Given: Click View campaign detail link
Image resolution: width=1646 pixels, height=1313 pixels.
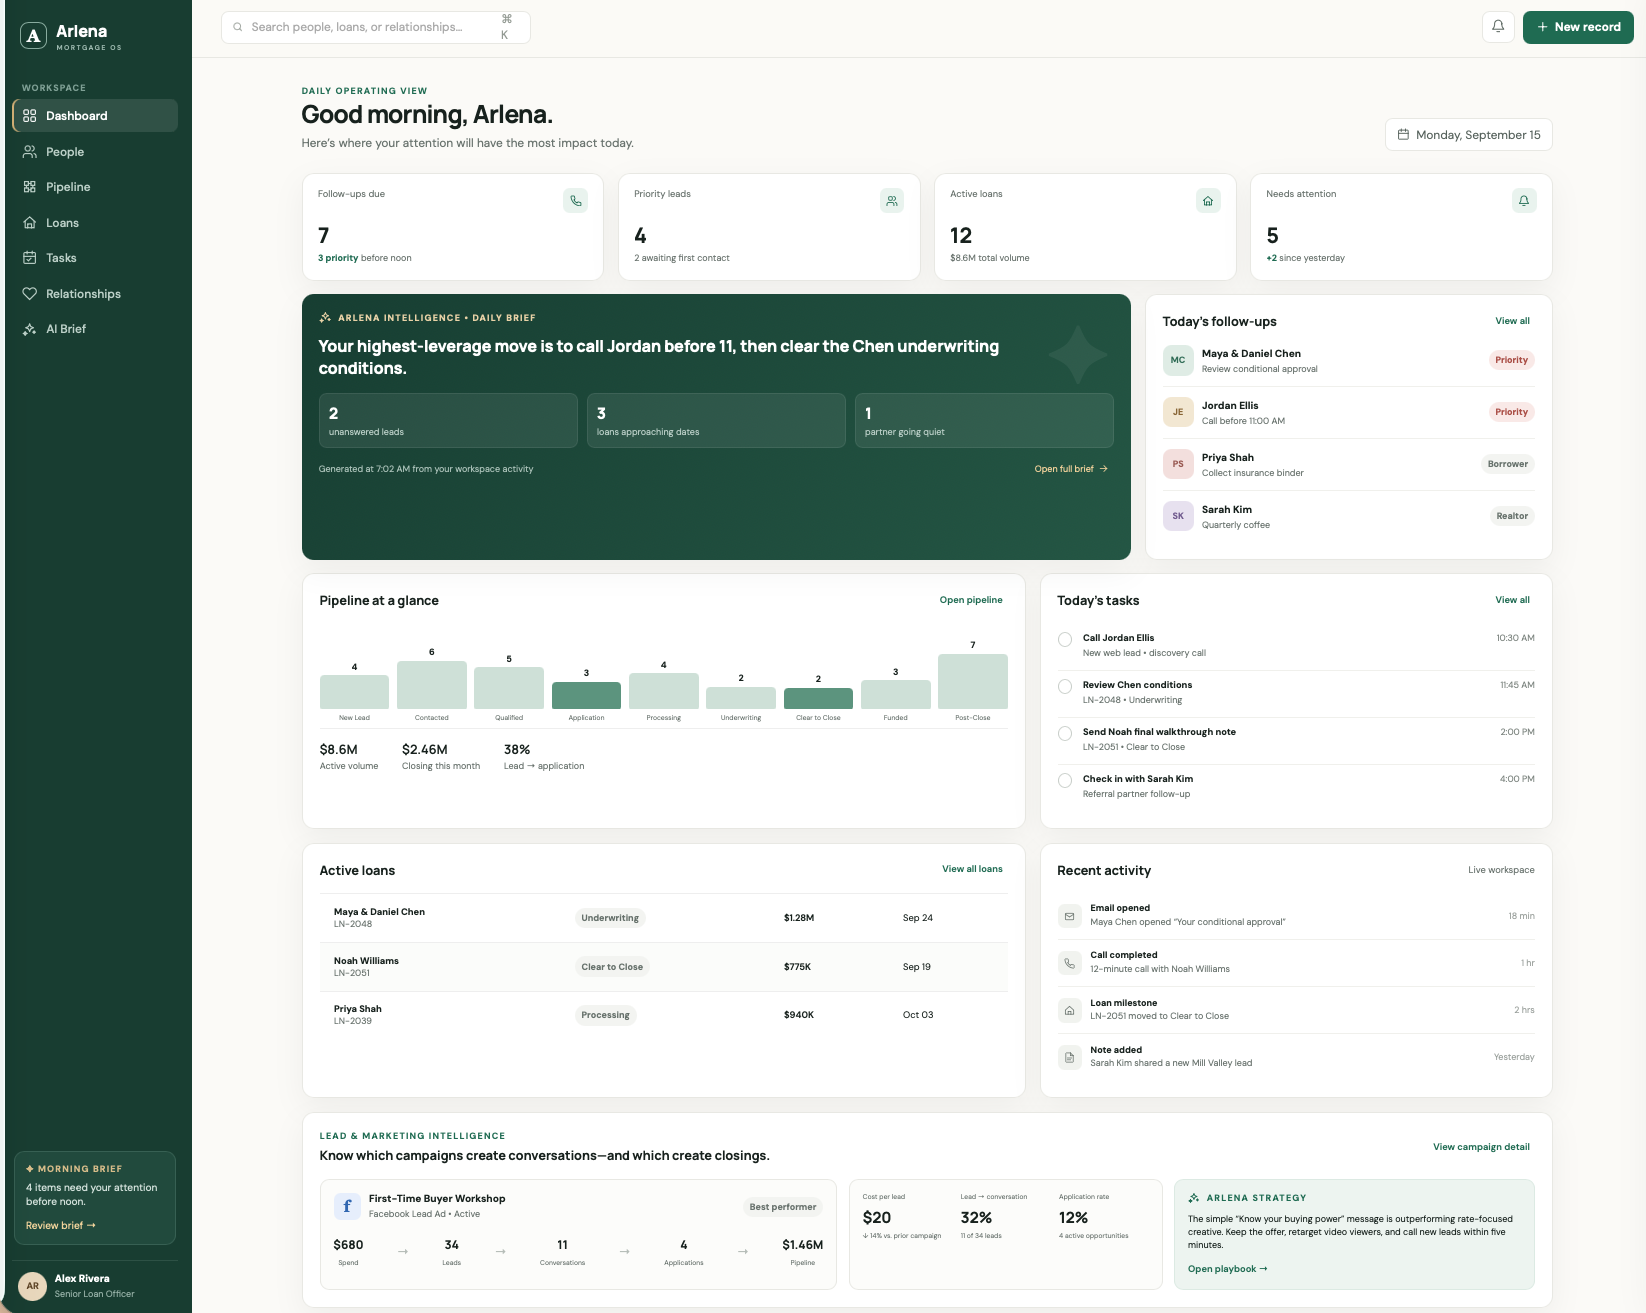Looking at the screenshot, I should coord(1481,1147).
